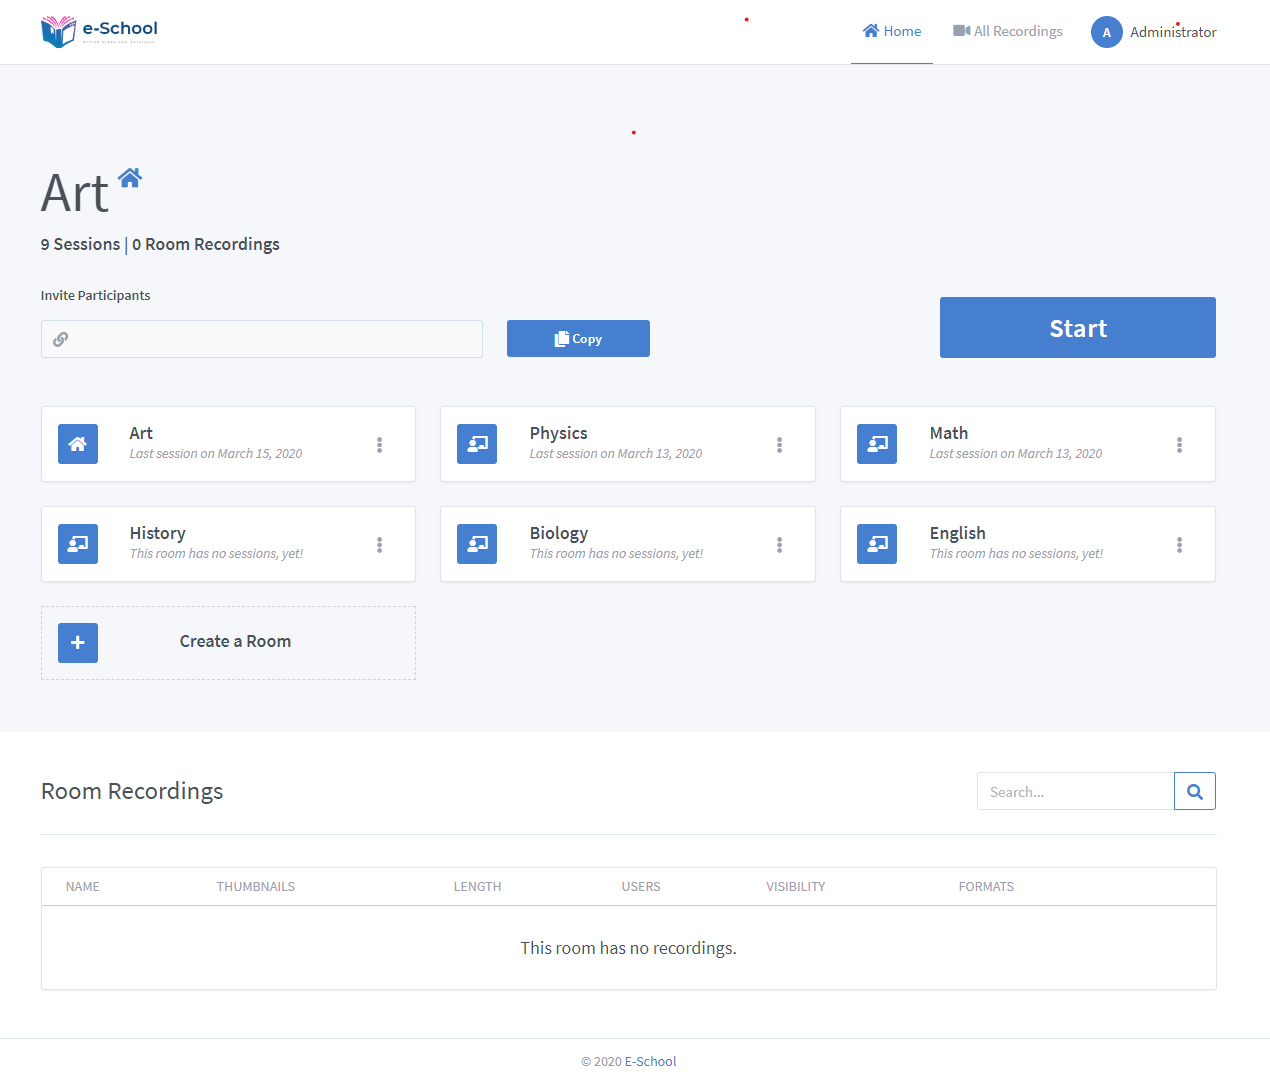Click the Art room home icon
Image resolution: width=1270 pixels, height=1078 pixels.
[x=78, y=444]
